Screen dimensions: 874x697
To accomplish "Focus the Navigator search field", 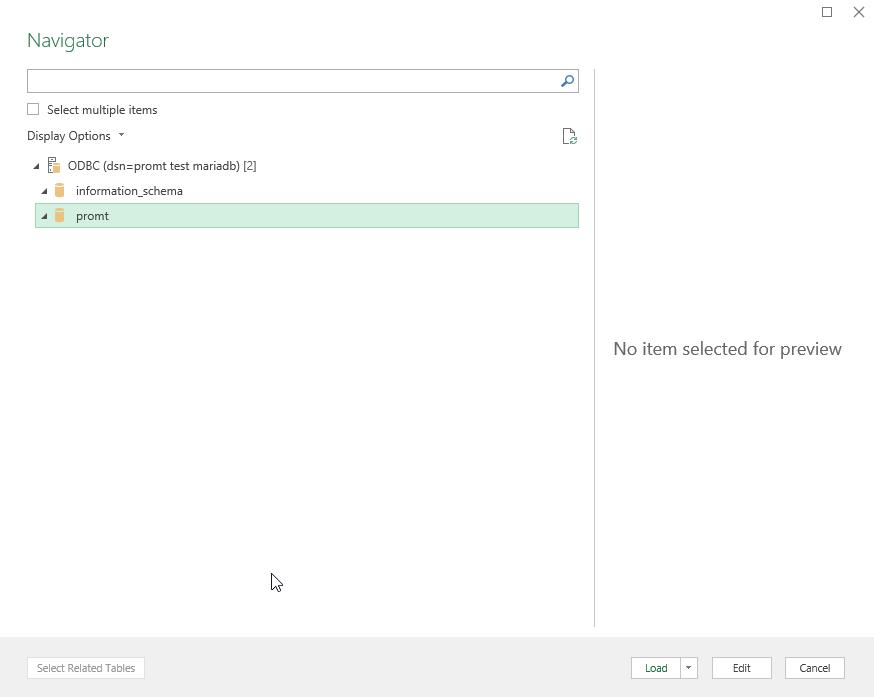I will point(290,81).
